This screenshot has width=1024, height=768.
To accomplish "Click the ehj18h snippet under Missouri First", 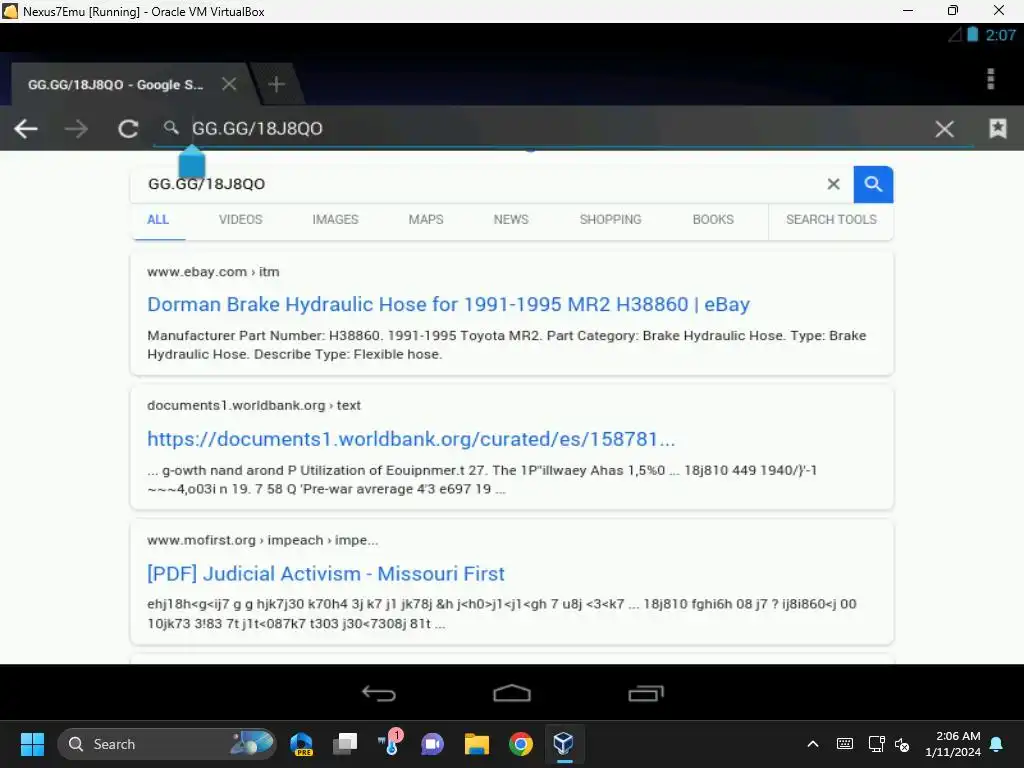I will pos(502,614).
